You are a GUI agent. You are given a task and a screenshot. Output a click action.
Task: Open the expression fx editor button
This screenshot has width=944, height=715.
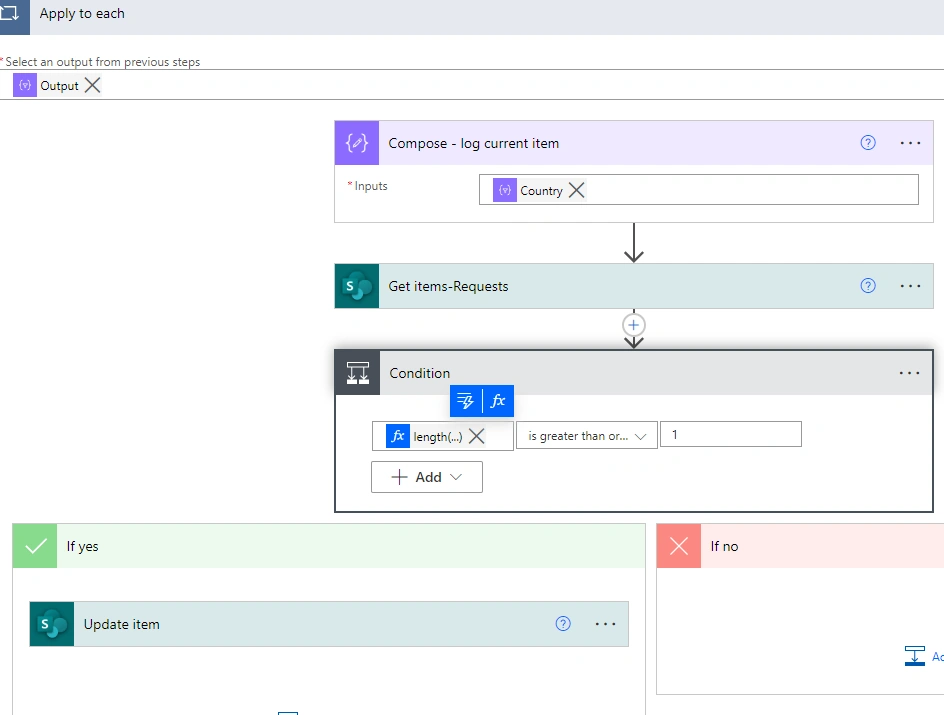[498, 401]
